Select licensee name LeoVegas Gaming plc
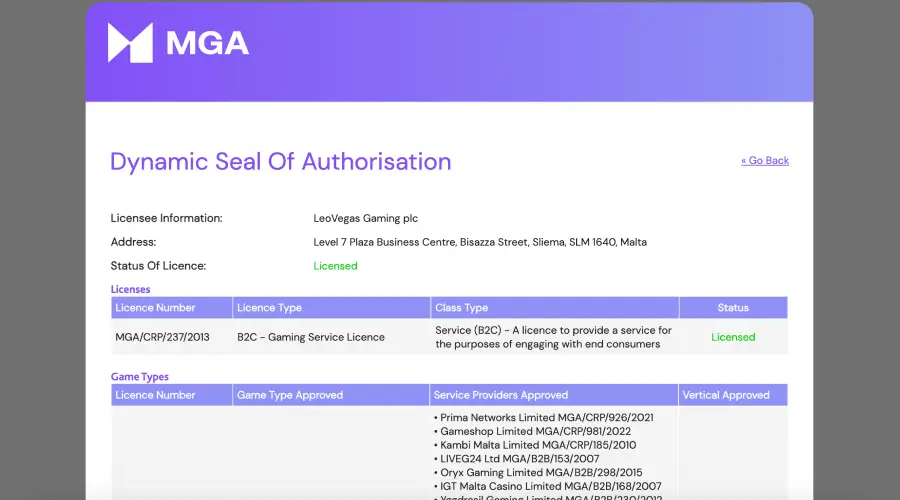This screenshot has width=900, height=500. (365, 218)
